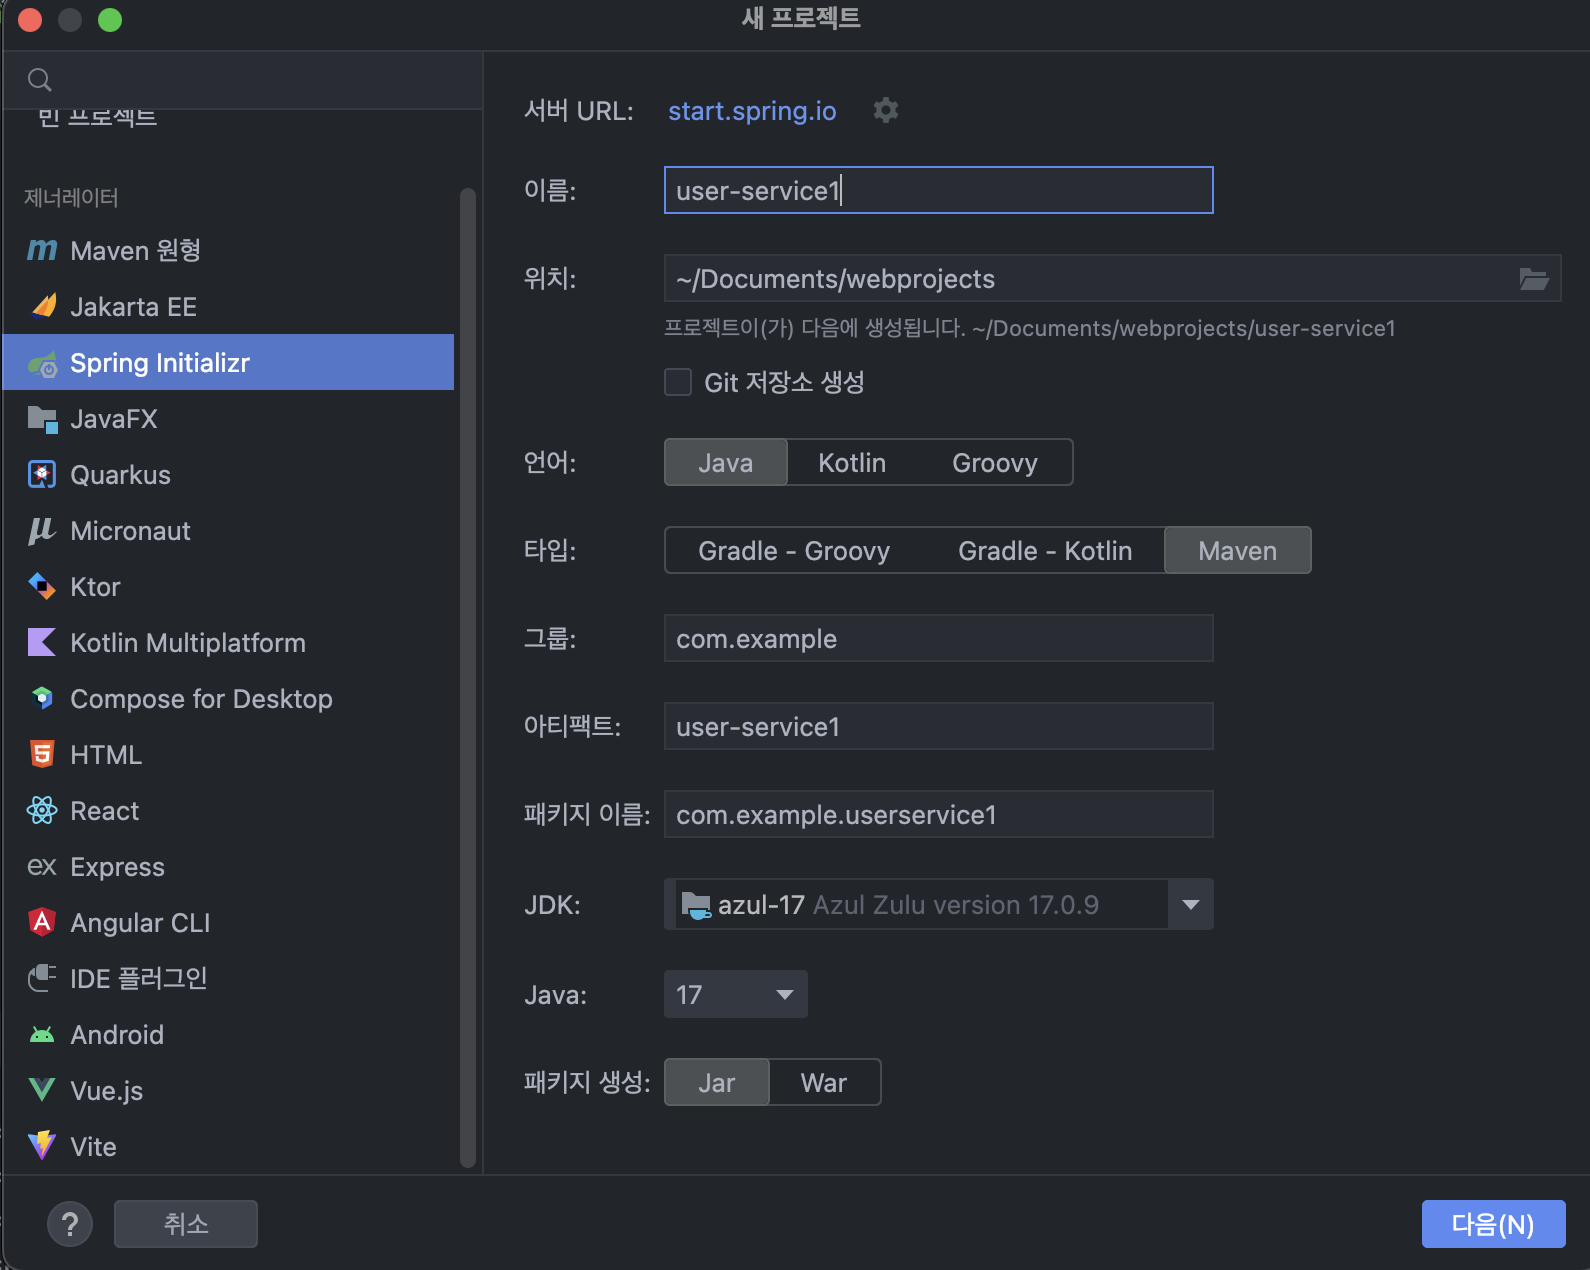Image resolution: width=1590 pixels, height=1270 pixels.
Task: Click the Quarkus icon
Action: pos(42,475)
